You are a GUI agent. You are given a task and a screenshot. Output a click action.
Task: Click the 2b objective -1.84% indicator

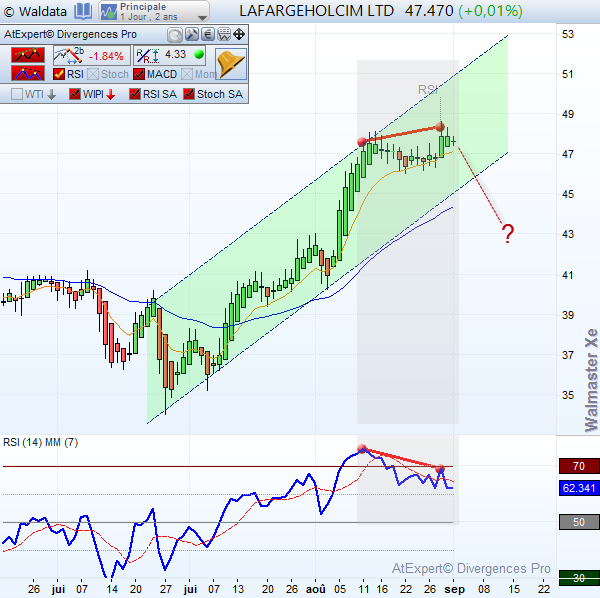click(91, 55)
